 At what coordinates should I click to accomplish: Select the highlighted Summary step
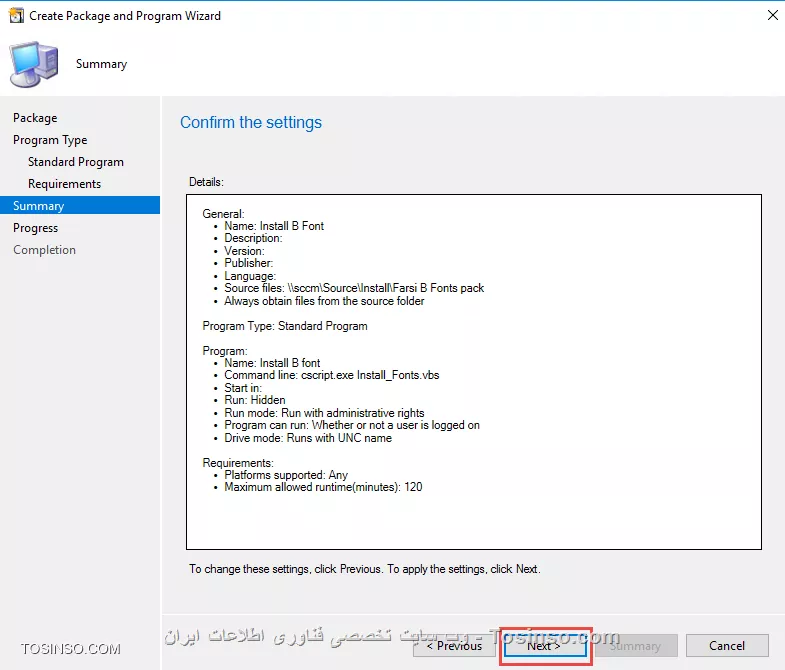80,206
